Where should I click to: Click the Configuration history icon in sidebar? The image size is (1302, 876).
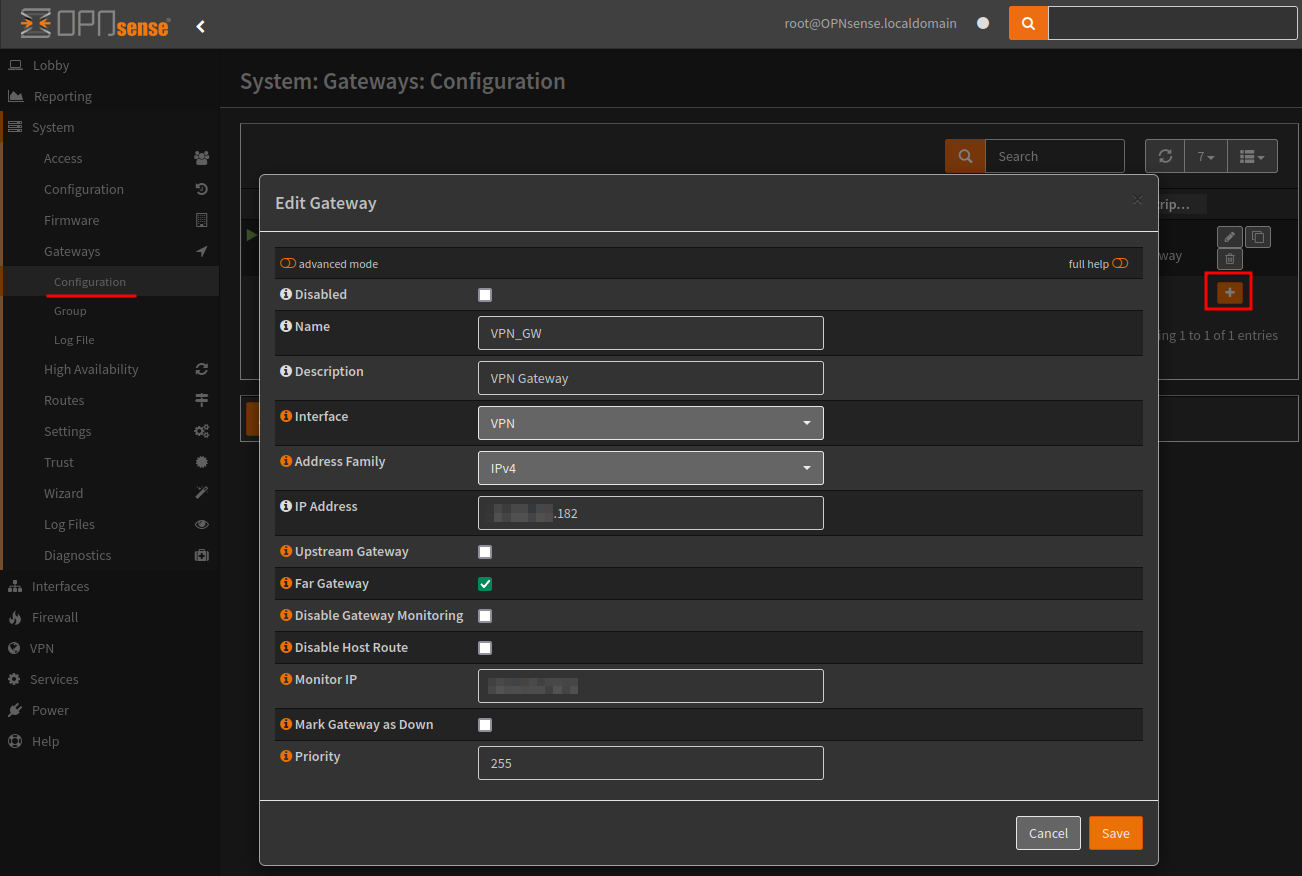click(201, 189)
